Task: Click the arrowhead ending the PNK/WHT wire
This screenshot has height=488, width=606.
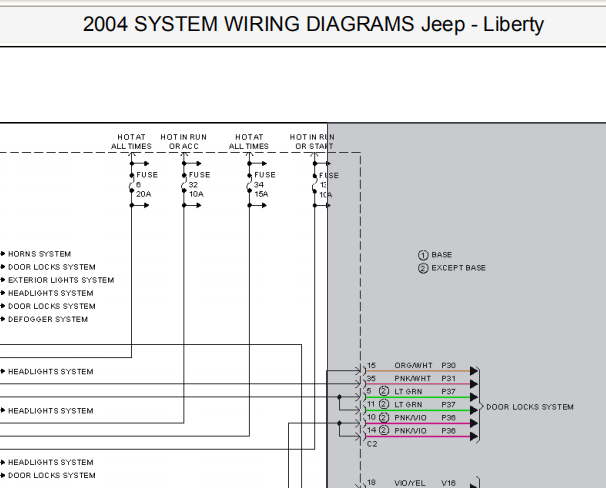Action: pyautogui.click(x=474, y=384)
